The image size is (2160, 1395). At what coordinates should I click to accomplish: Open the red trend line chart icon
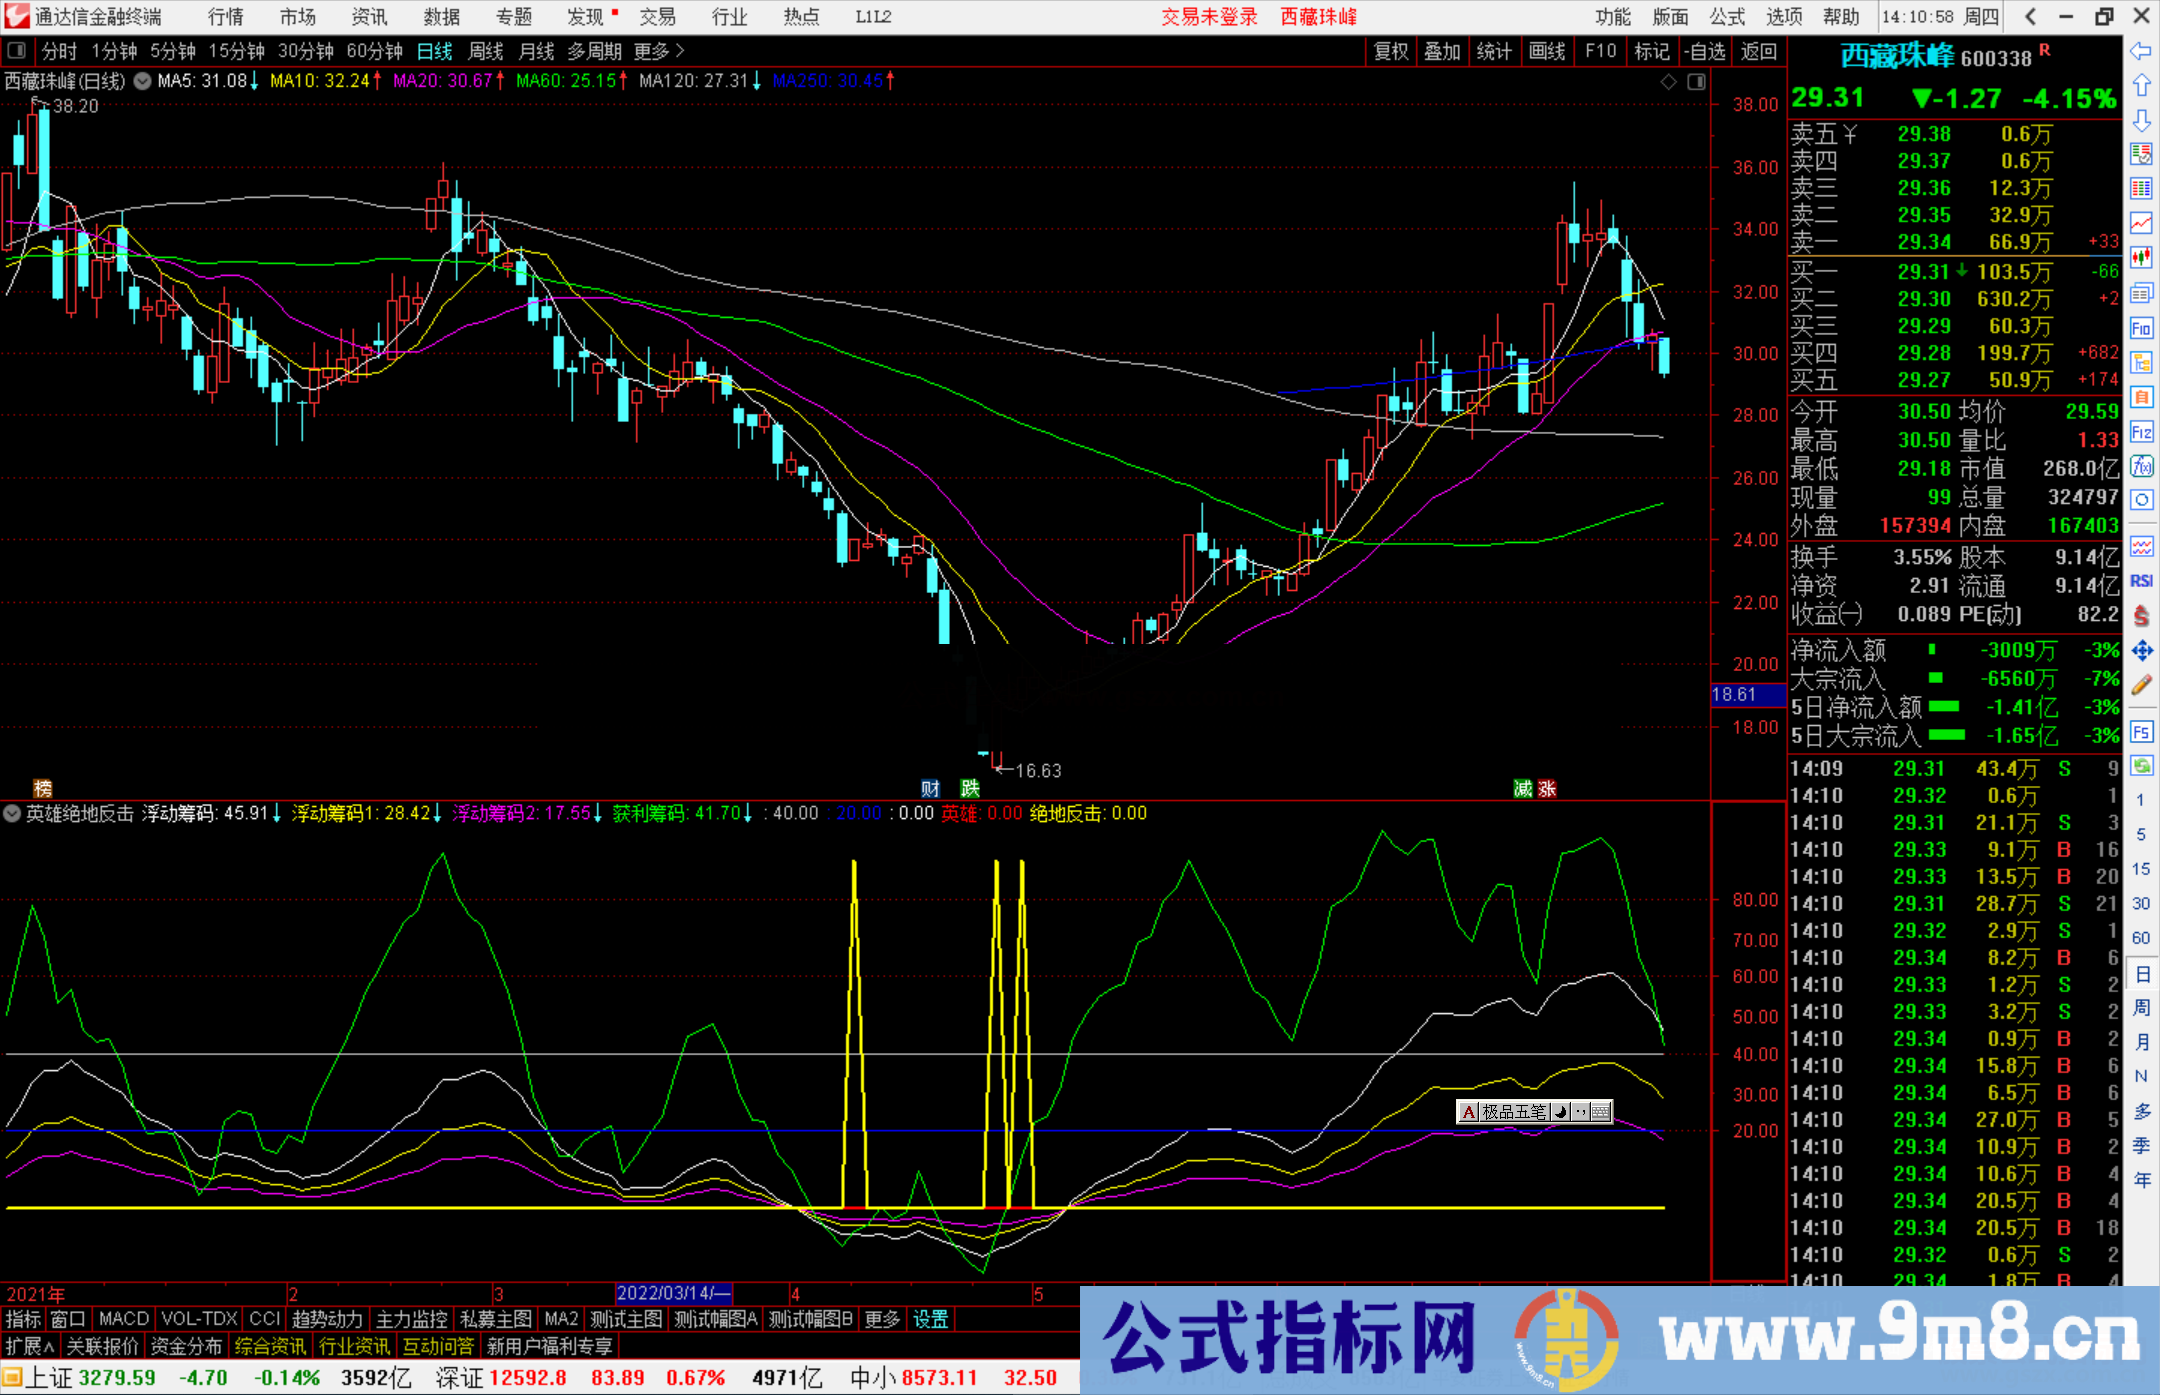point(2141,223)
